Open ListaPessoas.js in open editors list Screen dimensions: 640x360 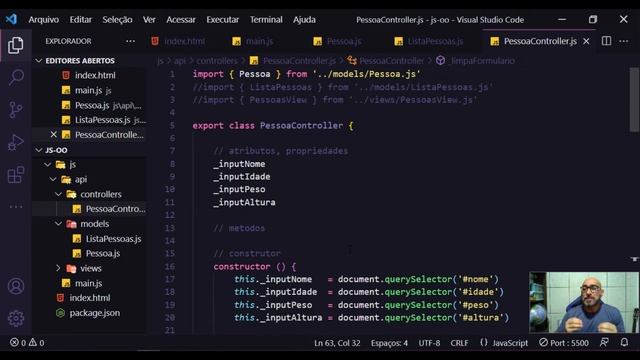(x=89, y=120)
